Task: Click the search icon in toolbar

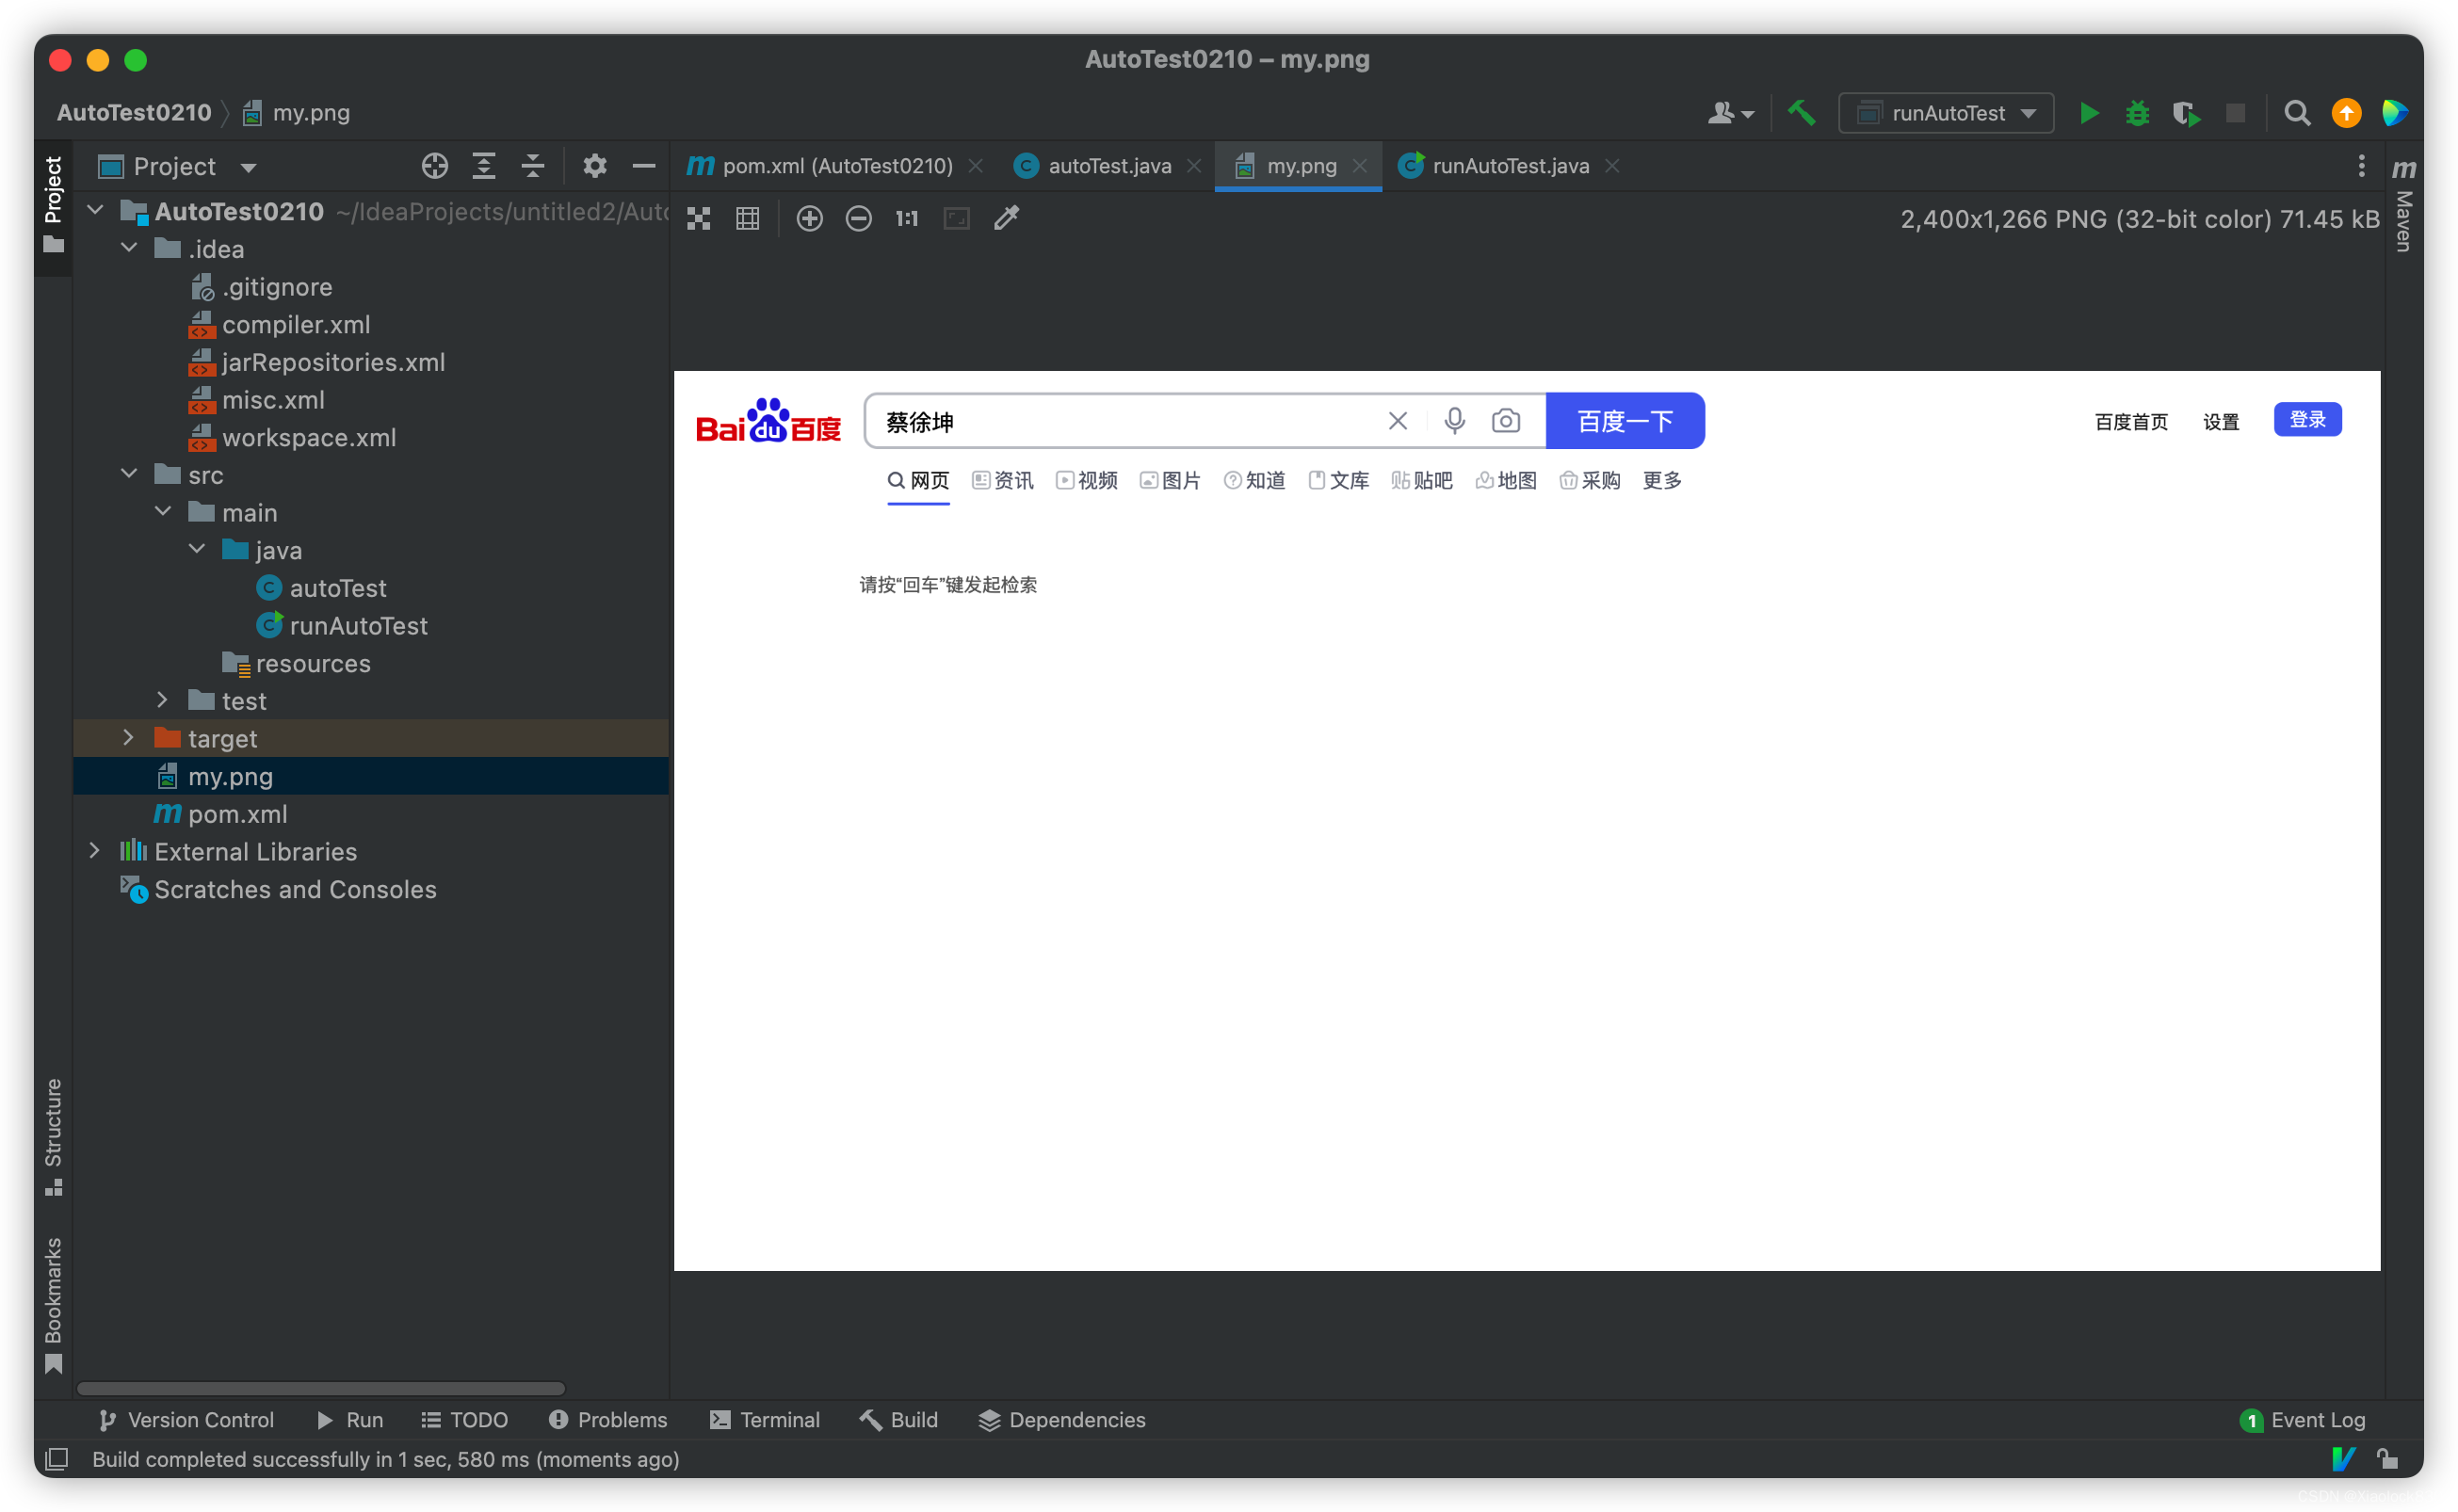Action: point(2295,111)
